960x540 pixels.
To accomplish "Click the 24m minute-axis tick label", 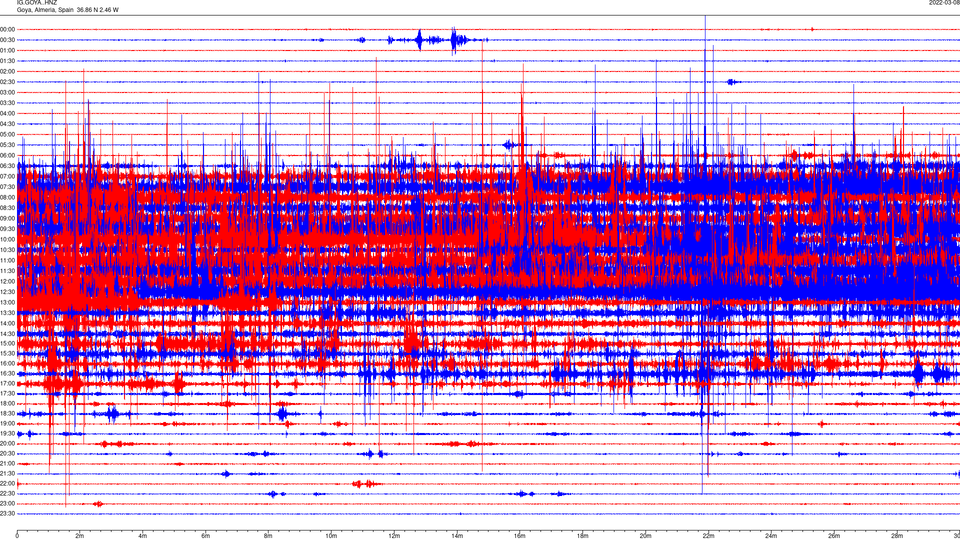I will pyautogui.click(x=771, y=536).
